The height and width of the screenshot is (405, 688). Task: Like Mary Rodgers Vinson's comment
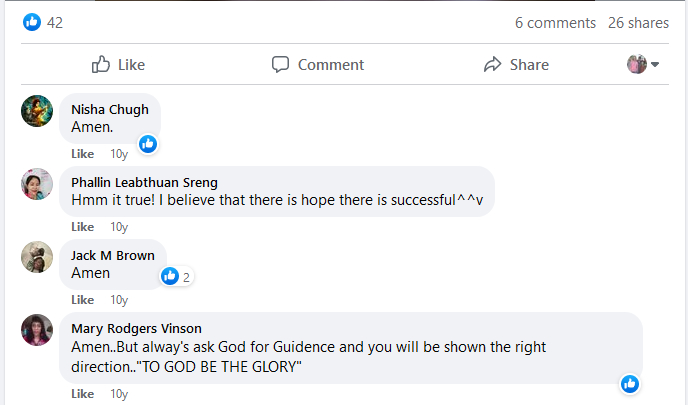coord(83,394)
